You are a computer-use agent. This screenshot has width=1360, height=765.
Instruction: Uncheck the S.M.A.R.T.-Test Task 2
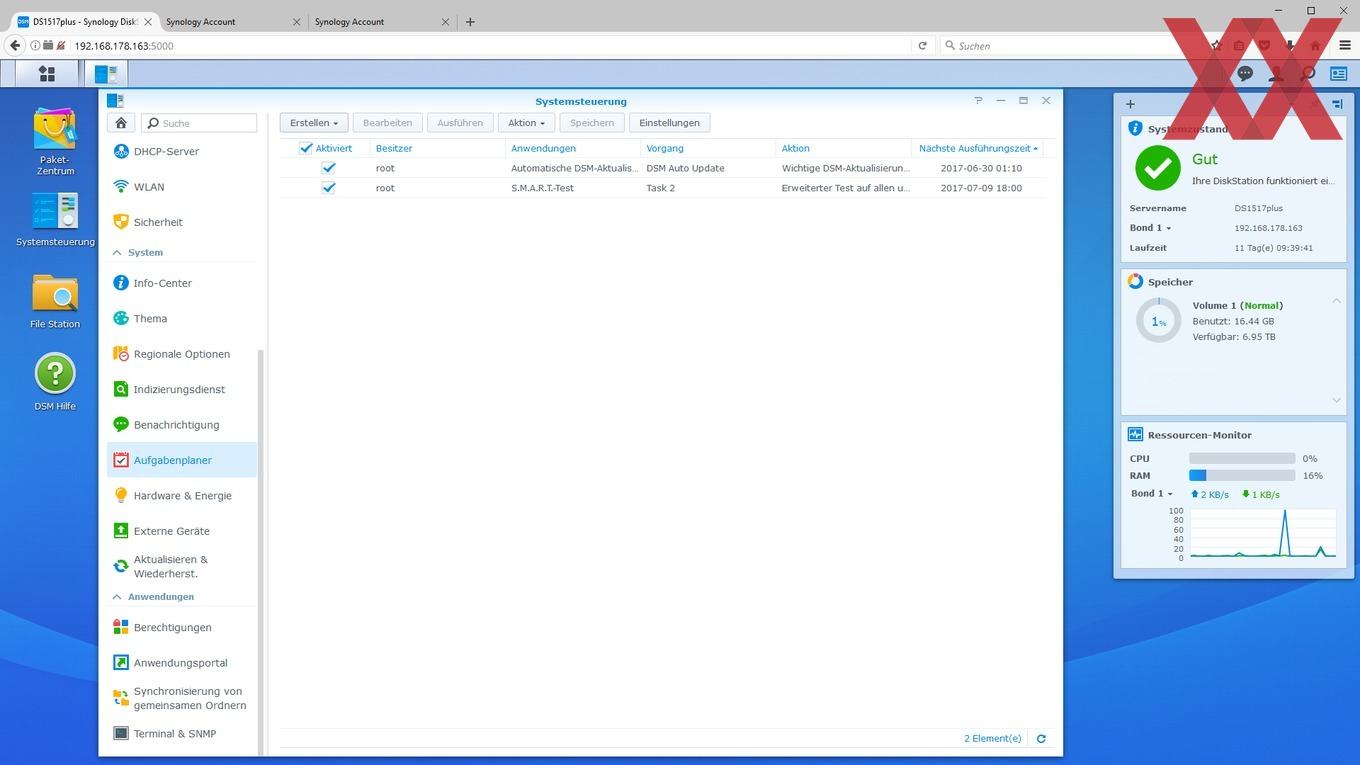click(328, 188)
